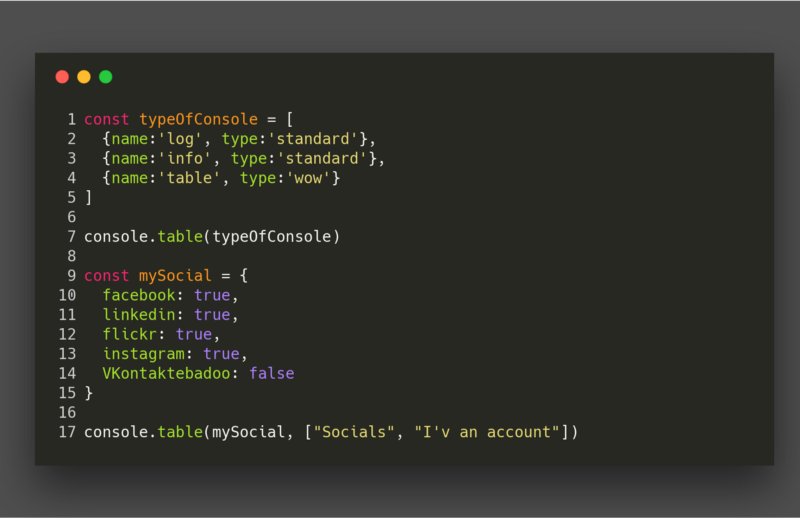Click the flickr property key
Image resolution: width=800 pixels, height=518 pixels.
(130, 334)
